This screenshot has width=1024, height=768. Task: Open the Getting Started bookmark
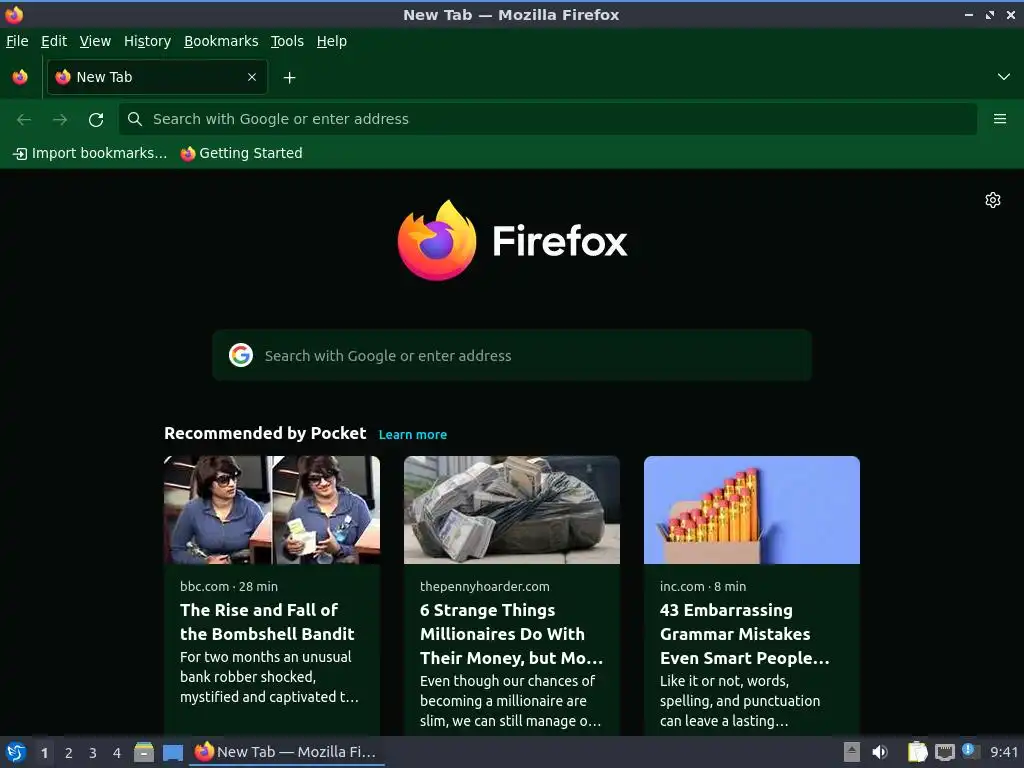pos(242,153)
